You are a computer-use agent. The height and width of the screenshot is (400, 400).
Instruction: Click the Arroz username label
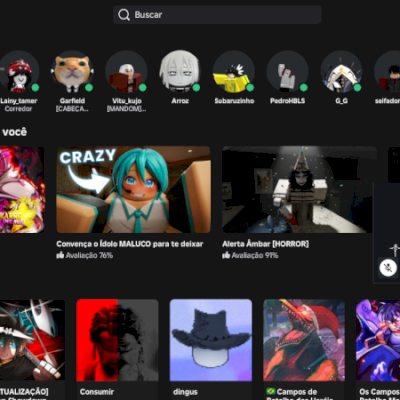click(180, 101)
